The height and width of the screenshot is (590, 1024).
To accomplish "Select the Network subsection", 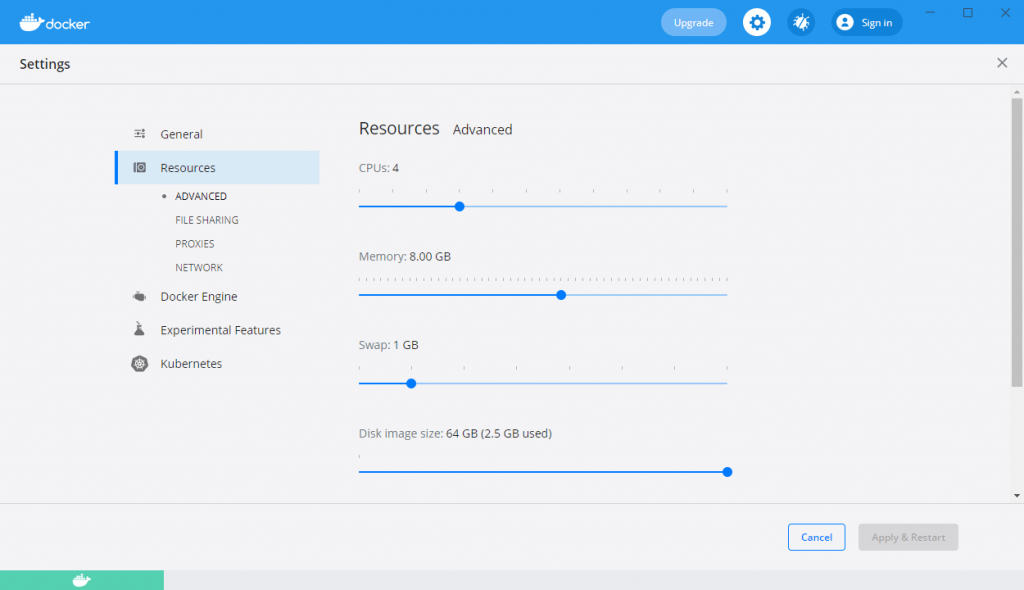I will pos(198,268).
